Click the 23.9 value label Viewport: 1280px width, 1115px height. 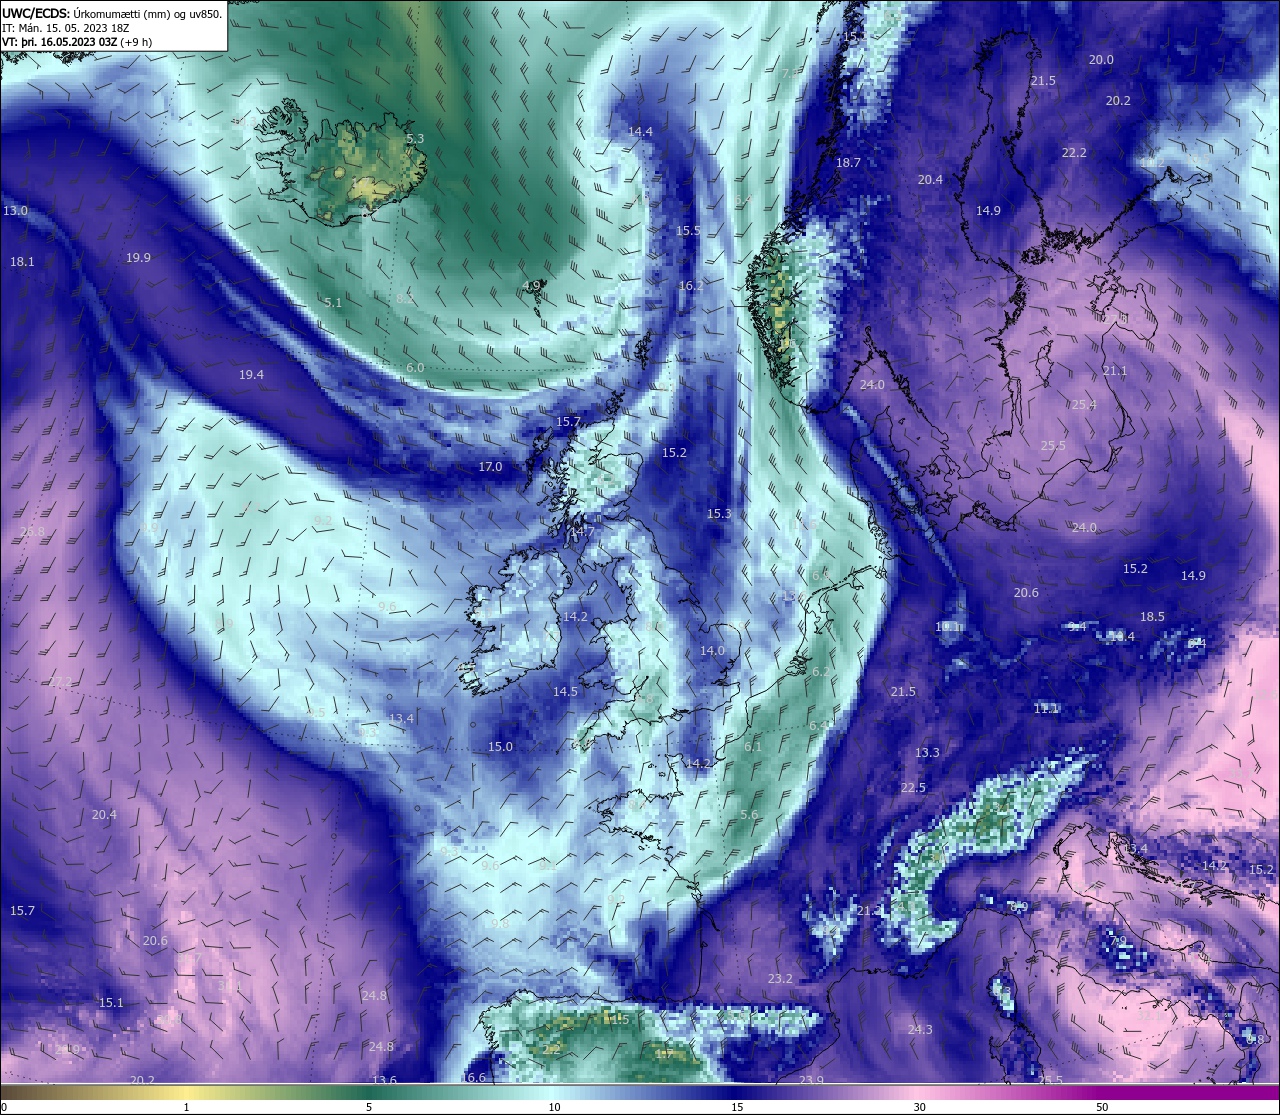(x=811, y=1080)
